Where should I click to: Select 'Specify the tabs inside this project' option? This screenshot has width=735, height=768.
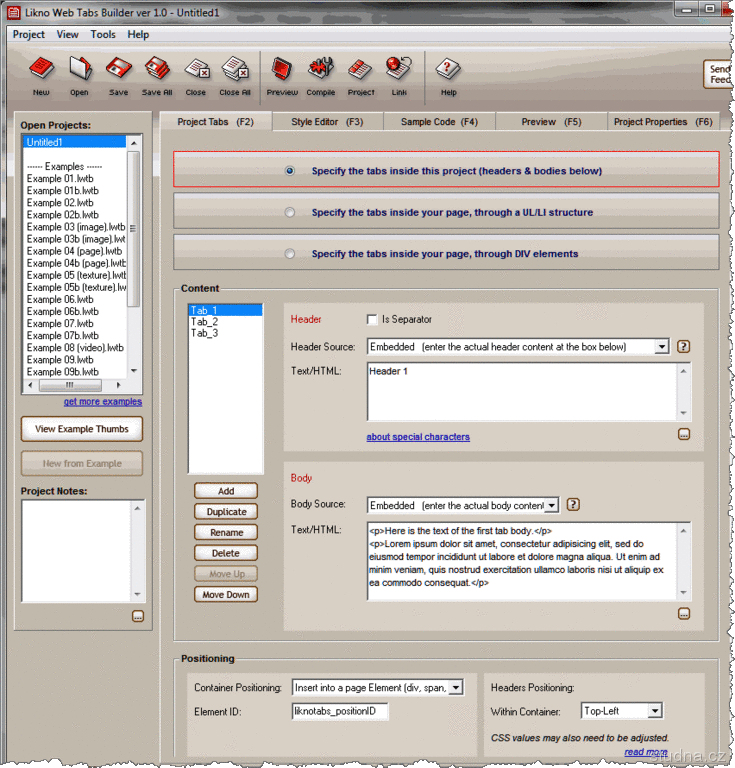290,171
